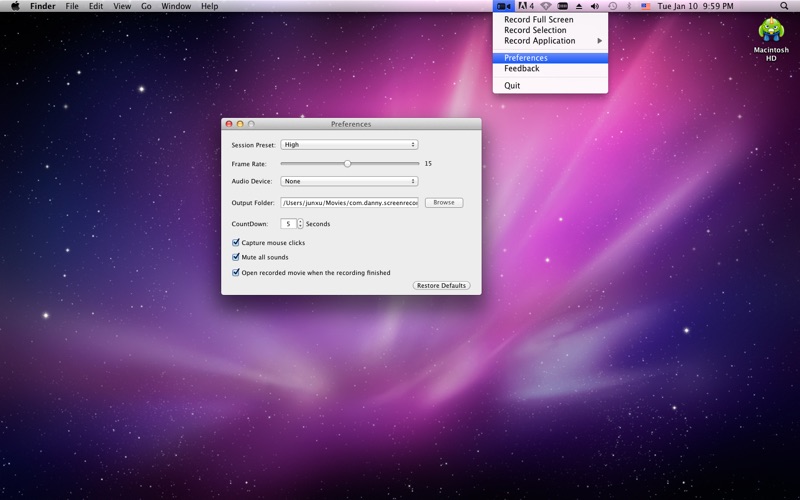Minimize the Preferences window with yellow button
The height and width of the screenshot is (500, 800).
[240, 124]
